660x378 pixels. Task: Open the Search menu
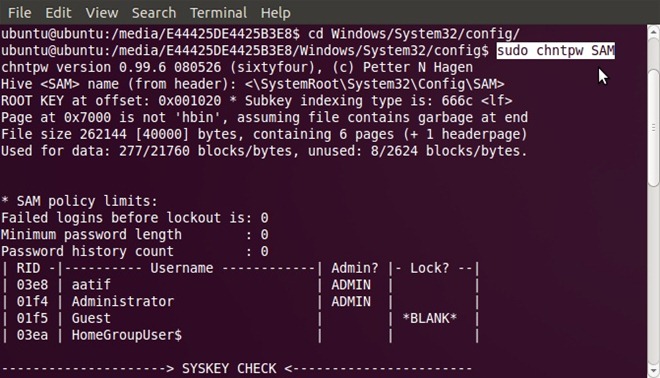tap(154, 13)
